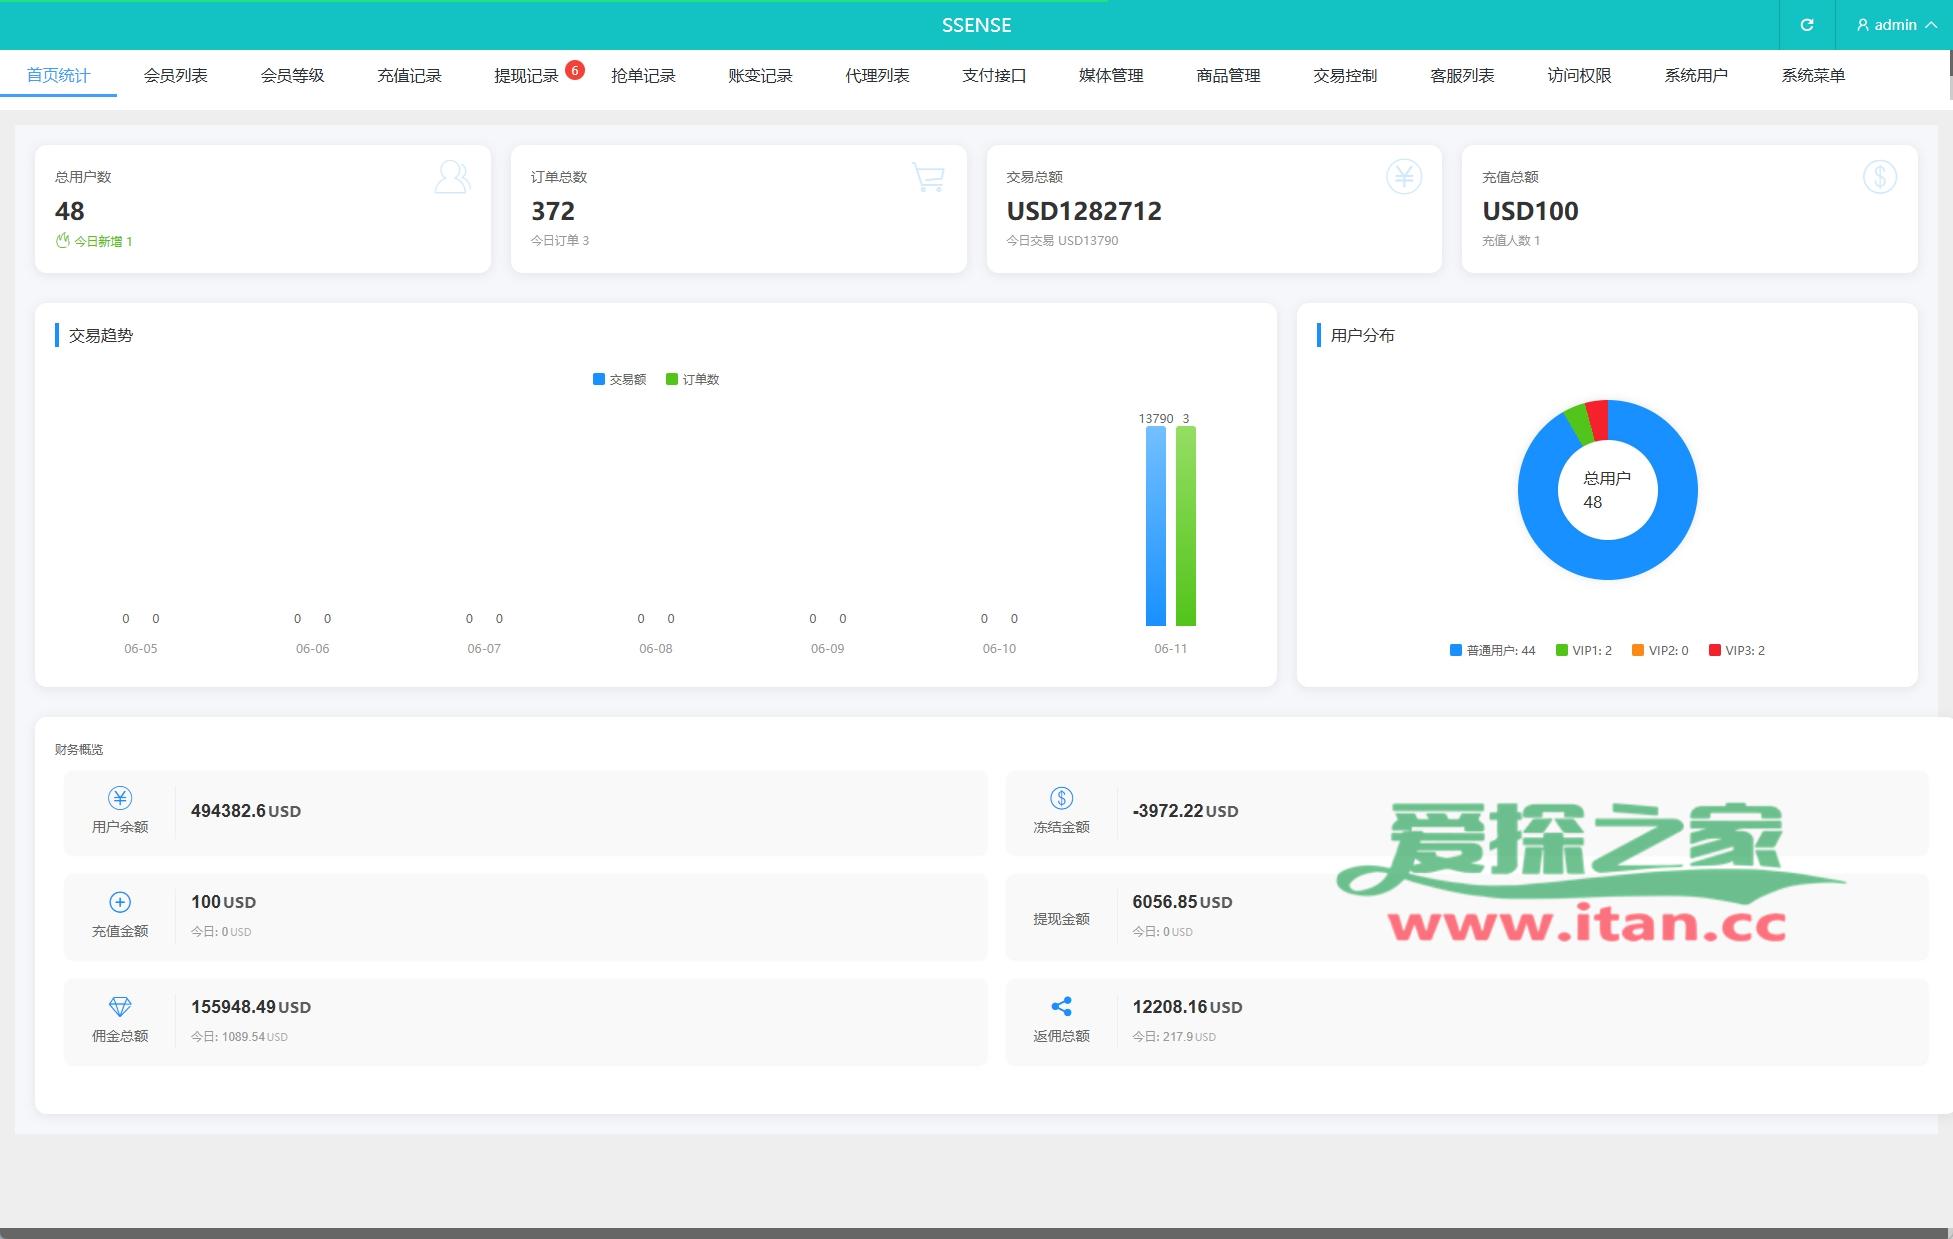Click the red 6 badge on 提现记录

tap(575, 70)
